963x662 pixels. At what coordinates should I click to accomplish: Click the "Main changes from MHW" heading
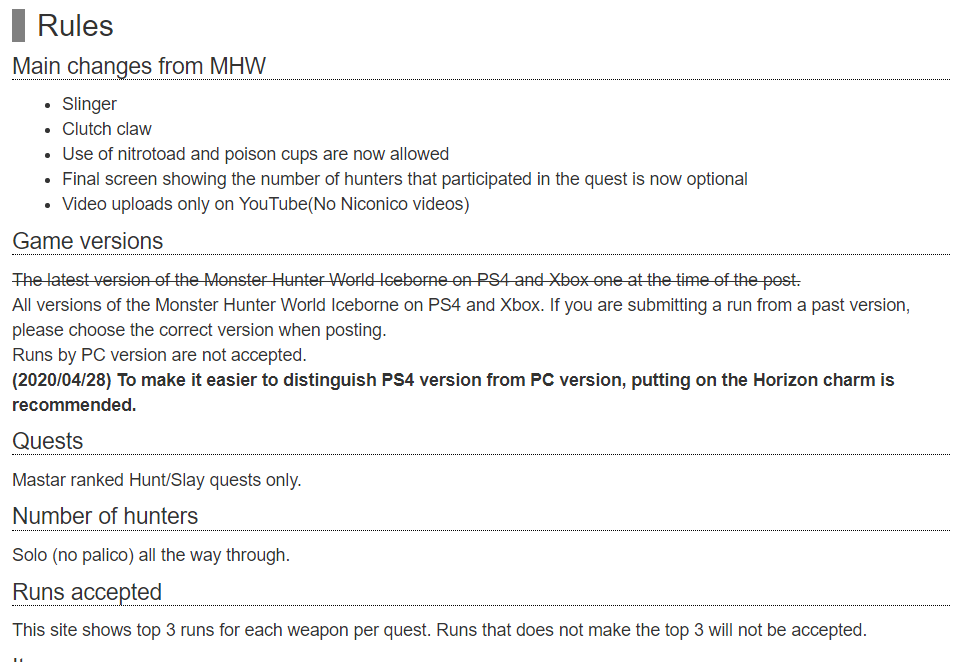pyautogui.click(x=139, y=67)
